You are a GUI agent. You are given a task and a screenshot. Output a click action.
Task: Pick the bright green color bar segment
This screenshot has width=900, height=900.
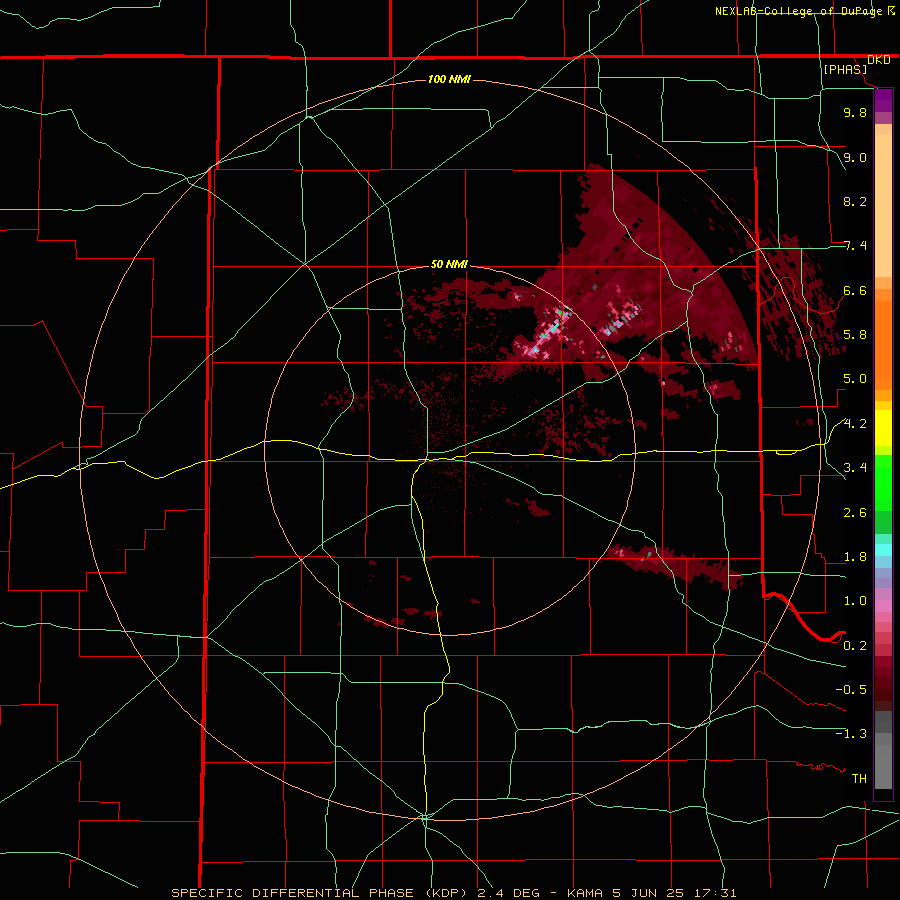click(883, 482)
